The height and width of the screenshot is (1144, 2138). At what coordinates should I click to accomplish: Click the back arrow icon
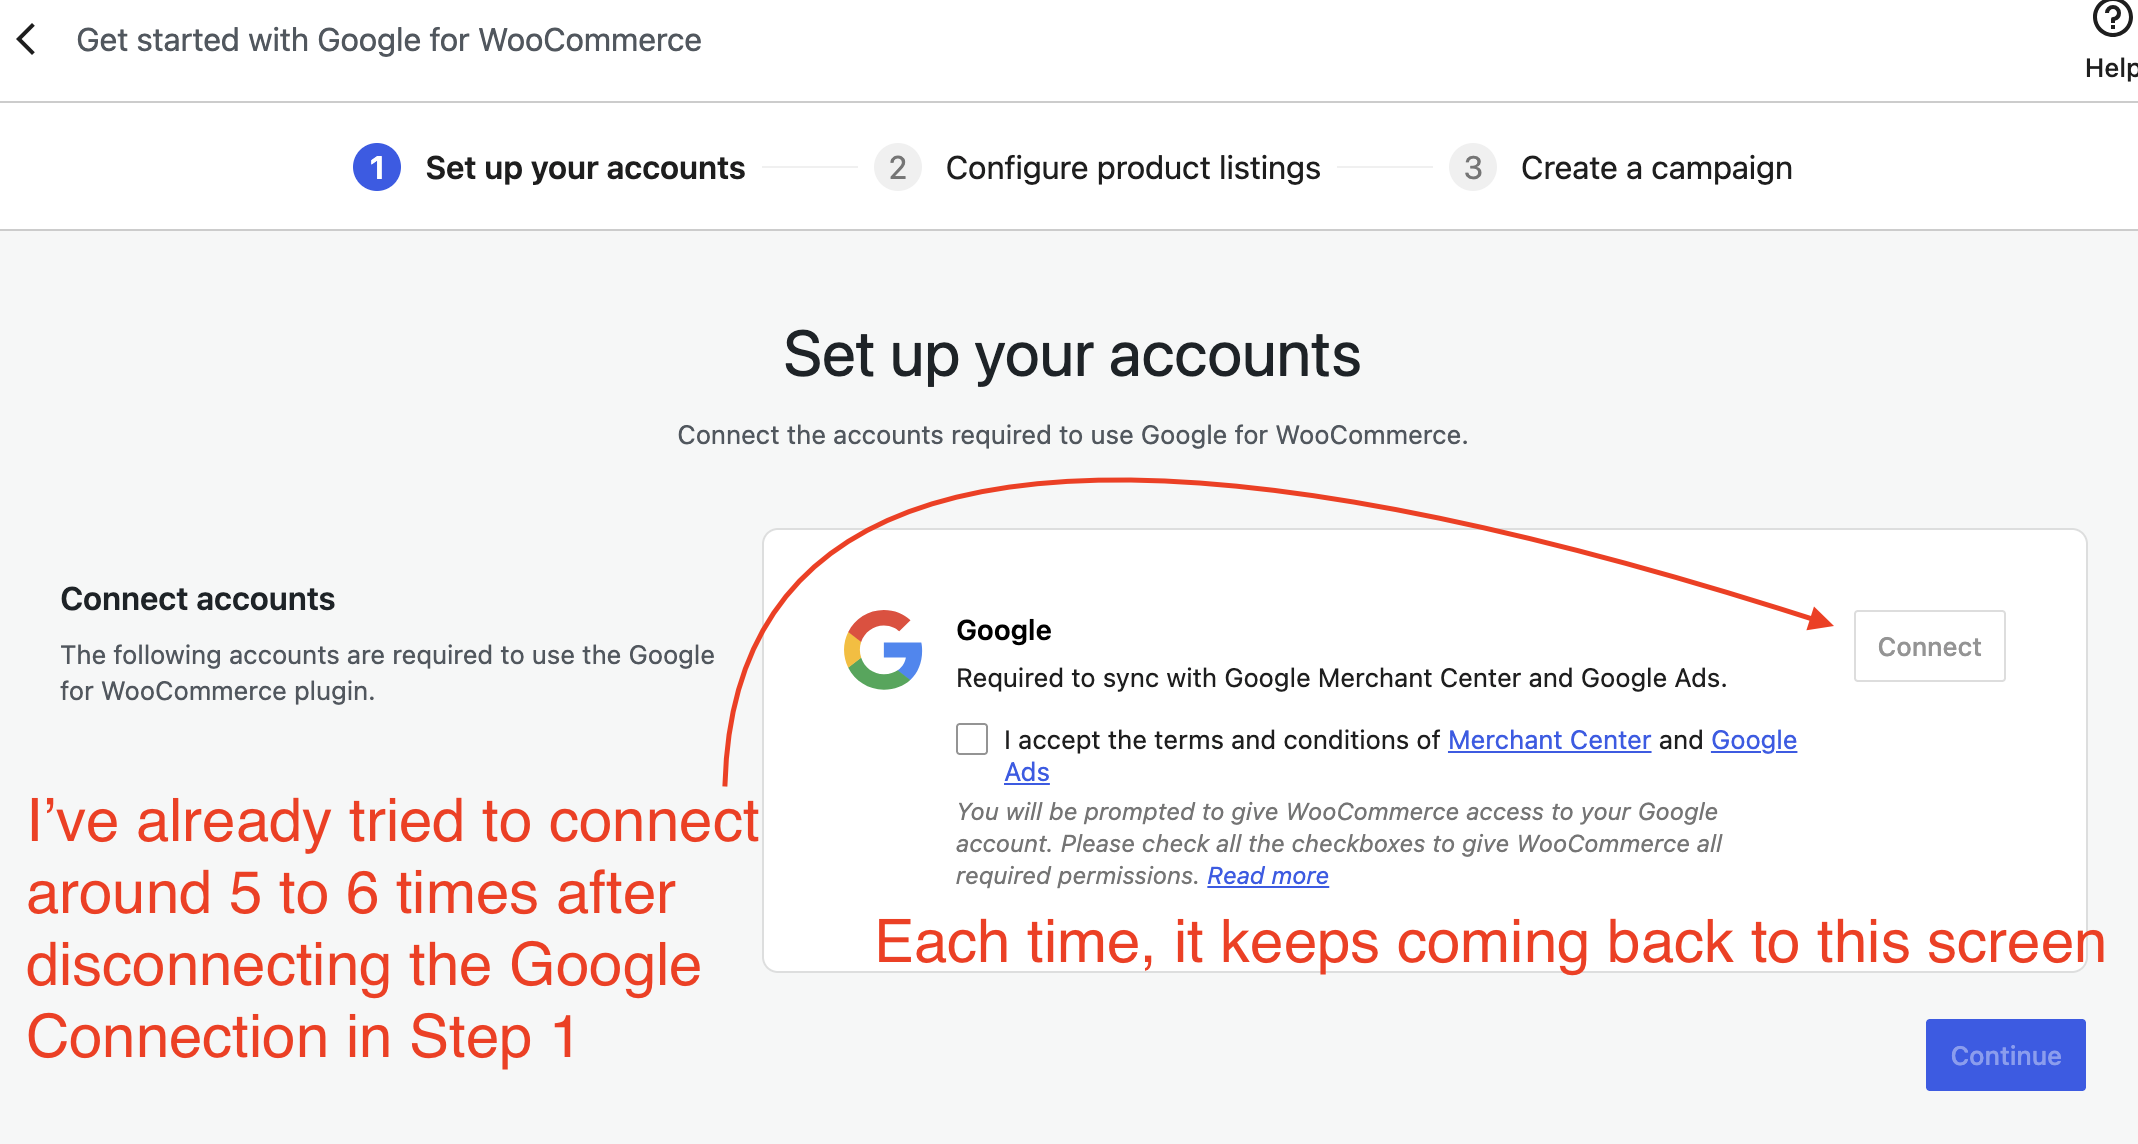[27, 40]
